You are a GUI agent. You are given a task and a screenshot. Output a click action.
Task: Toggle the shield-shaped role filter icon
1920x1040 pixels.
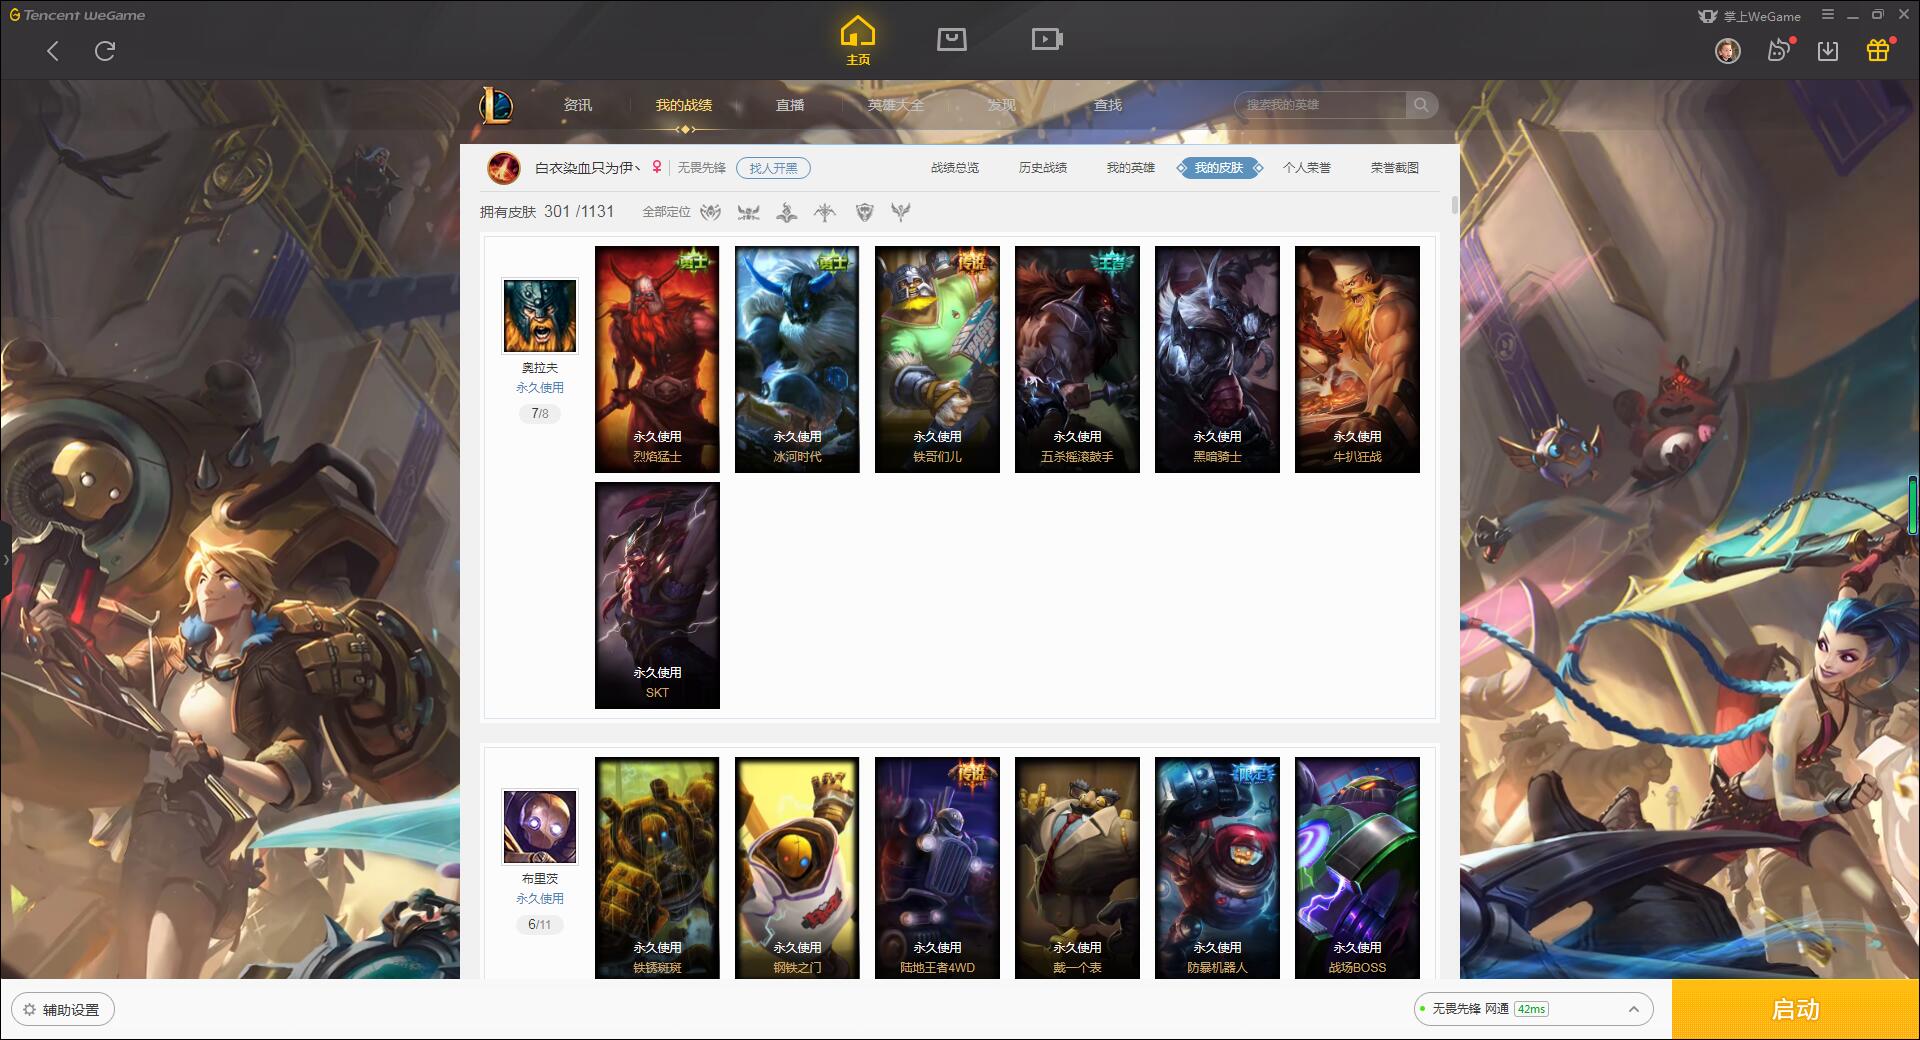(864, 212)
